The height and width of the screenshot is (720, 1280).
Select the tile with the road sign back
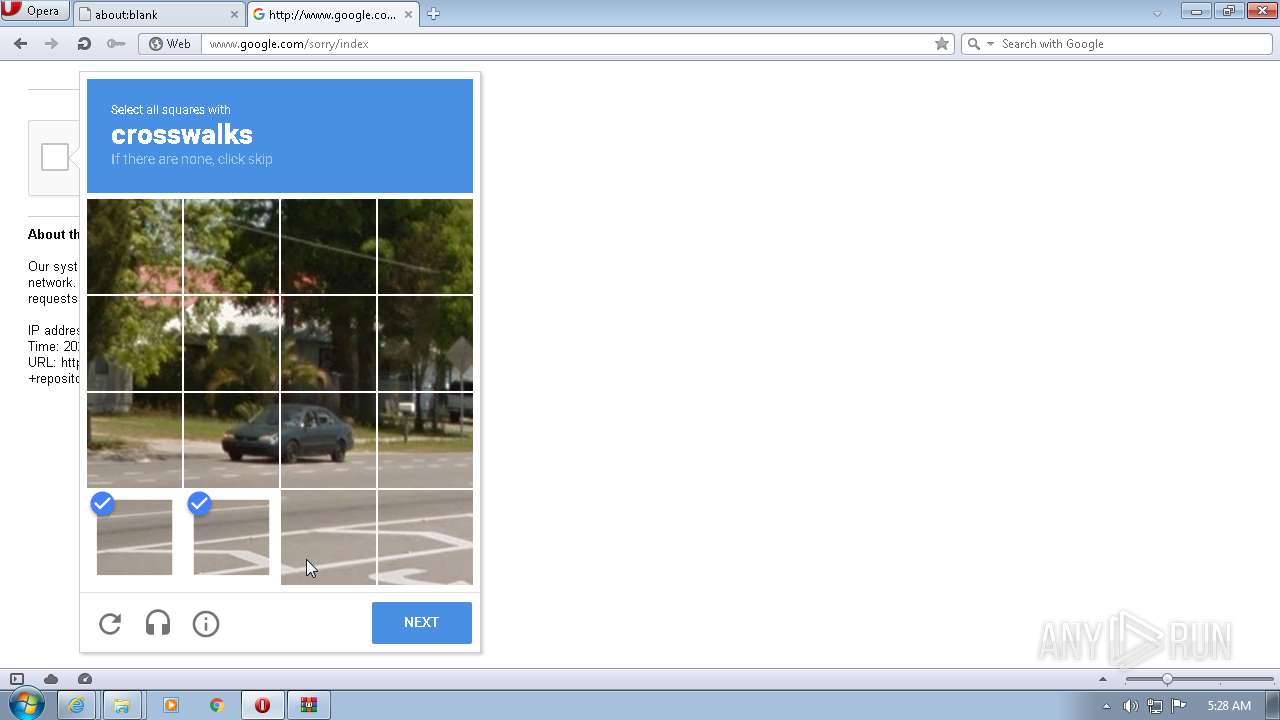[425, 343]
